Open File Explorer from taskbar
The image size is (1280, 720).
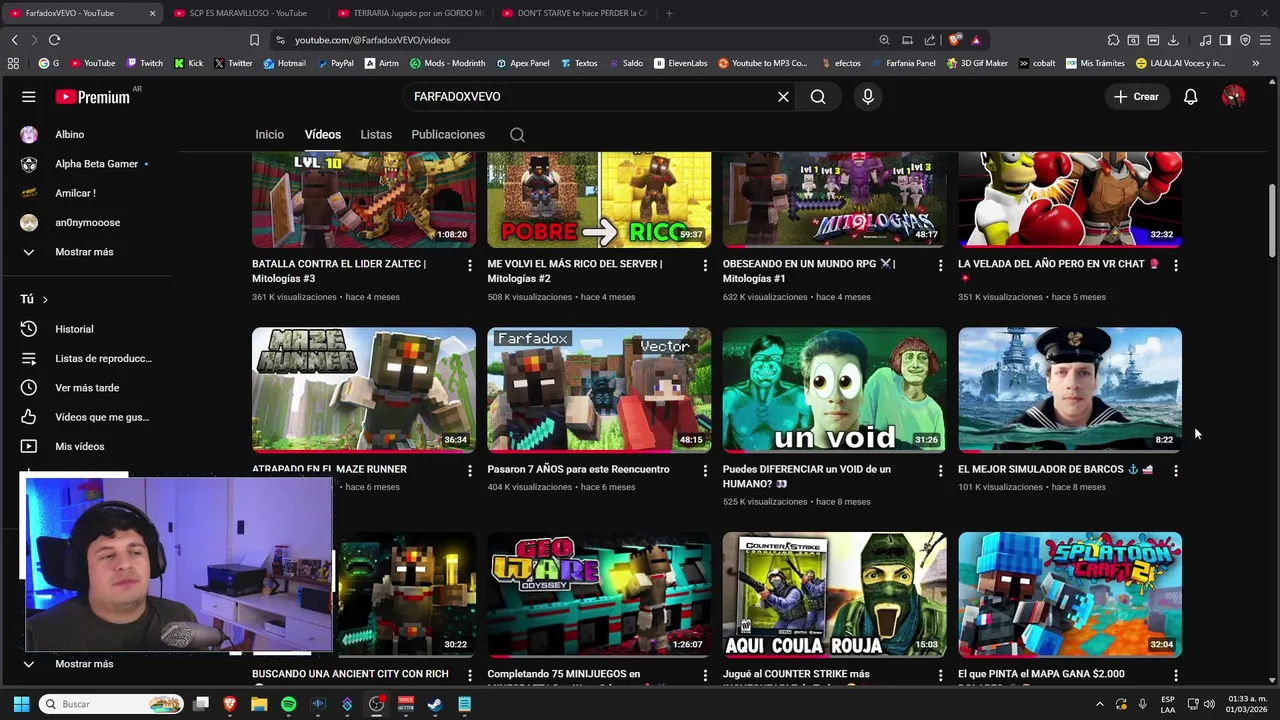point(259,704)
